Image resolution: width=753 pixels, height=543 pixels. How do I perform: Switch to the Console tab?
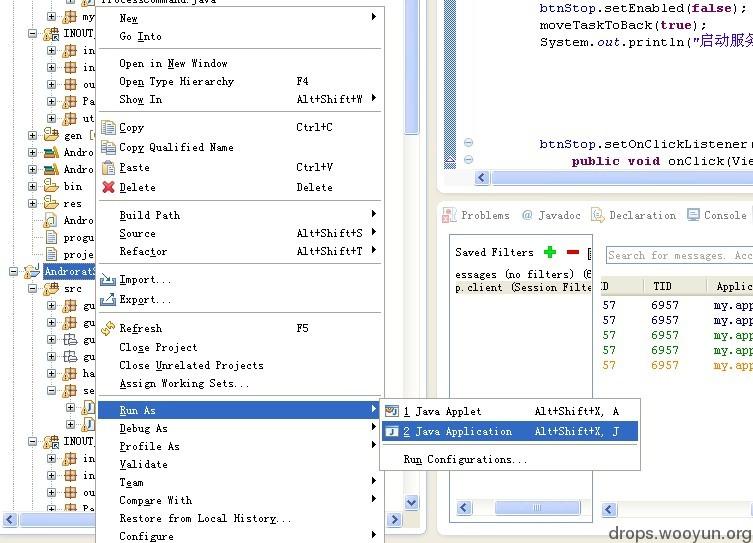pyautogui.click(x=717, y=215)
